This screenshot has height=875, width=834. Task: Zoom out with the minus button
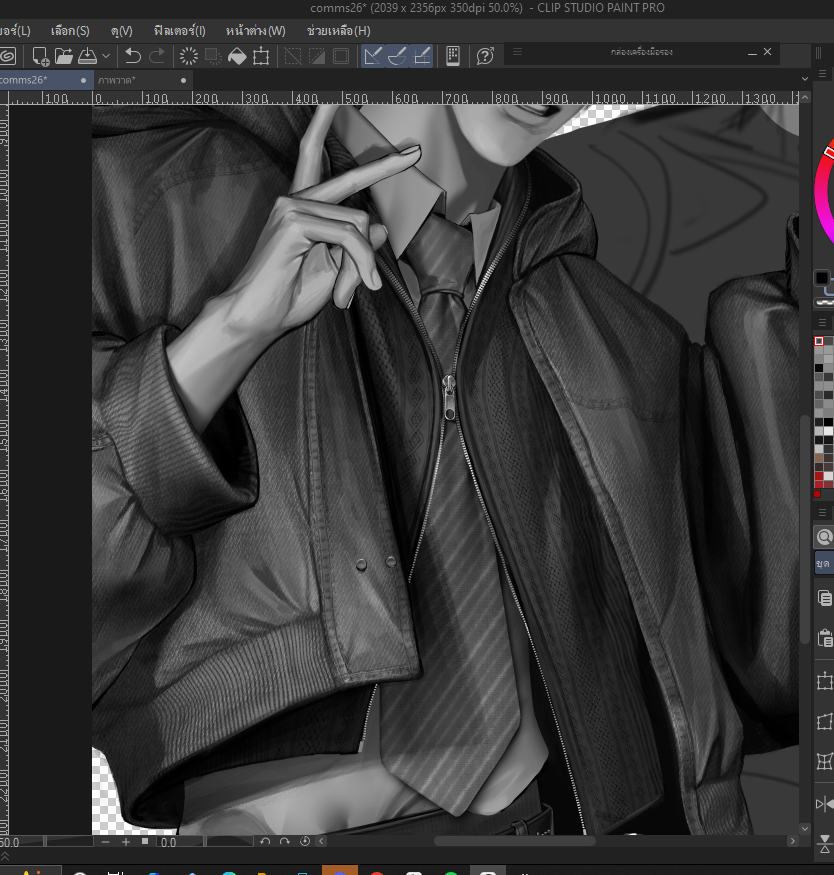pos(106,842)
